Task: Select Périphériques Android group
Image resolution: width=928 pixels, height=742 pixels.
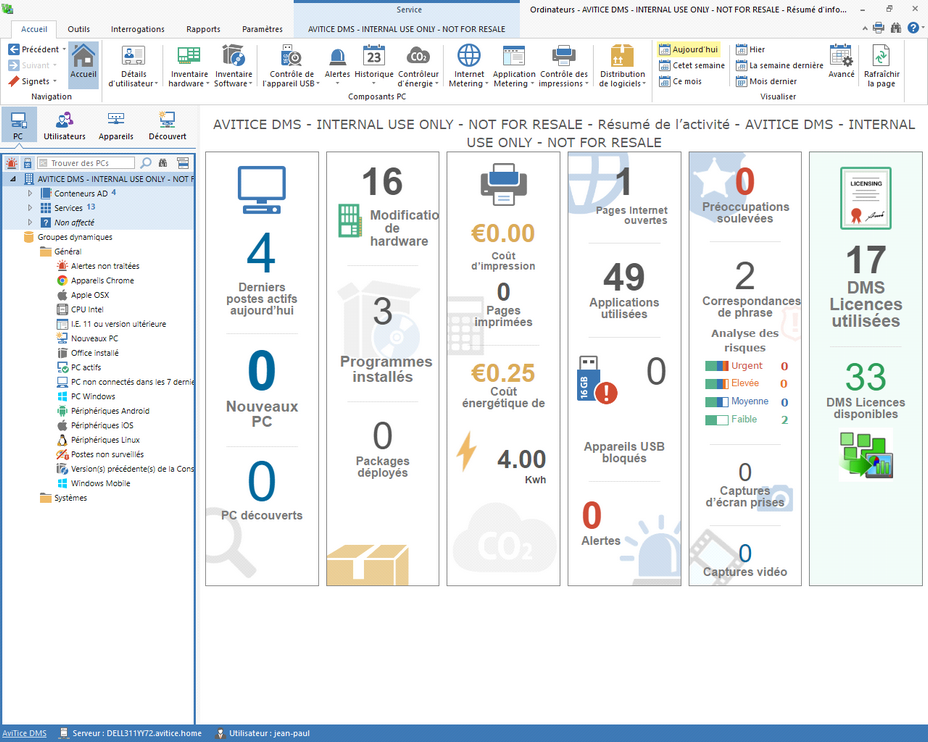Action: point(104,411)
